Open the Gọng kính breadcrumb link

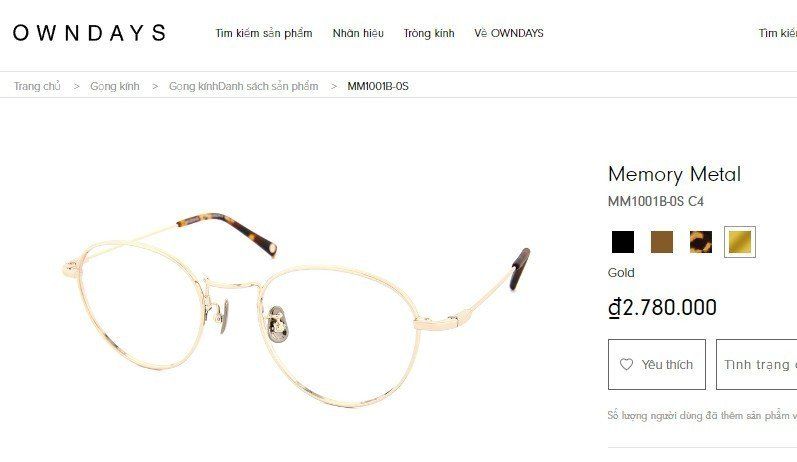(114, 86)
